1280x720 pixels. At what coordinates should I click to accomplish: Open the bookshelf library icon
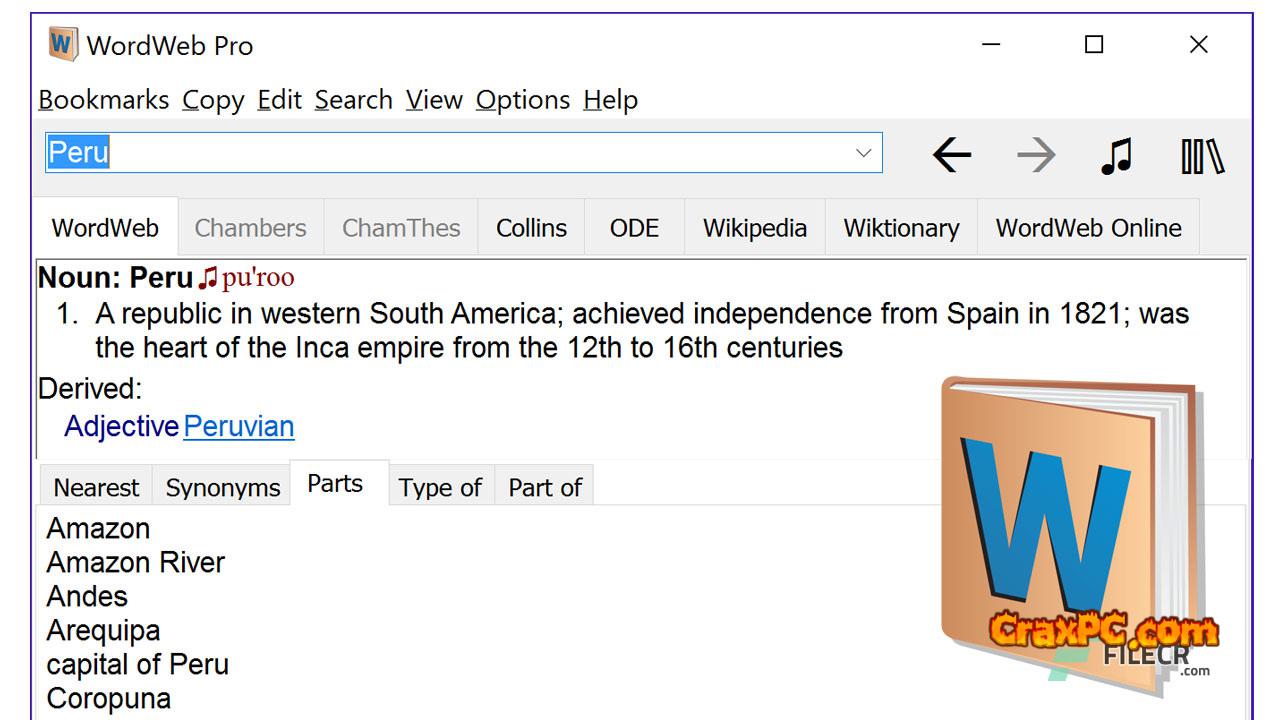click(1201, 156)
